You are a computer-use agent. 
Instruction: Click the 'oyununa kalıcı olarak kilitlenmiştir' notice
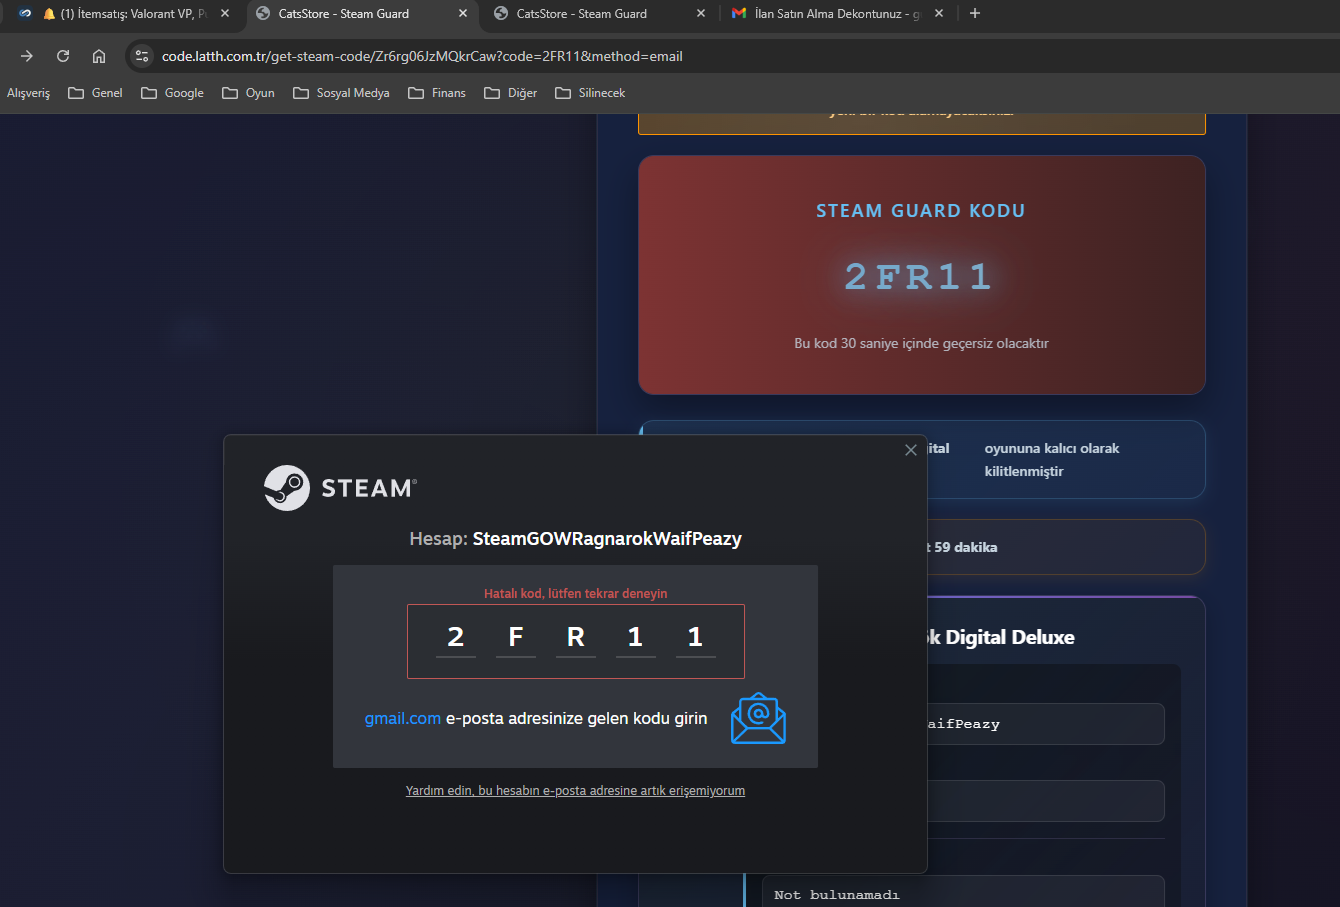coord(1052,460)
